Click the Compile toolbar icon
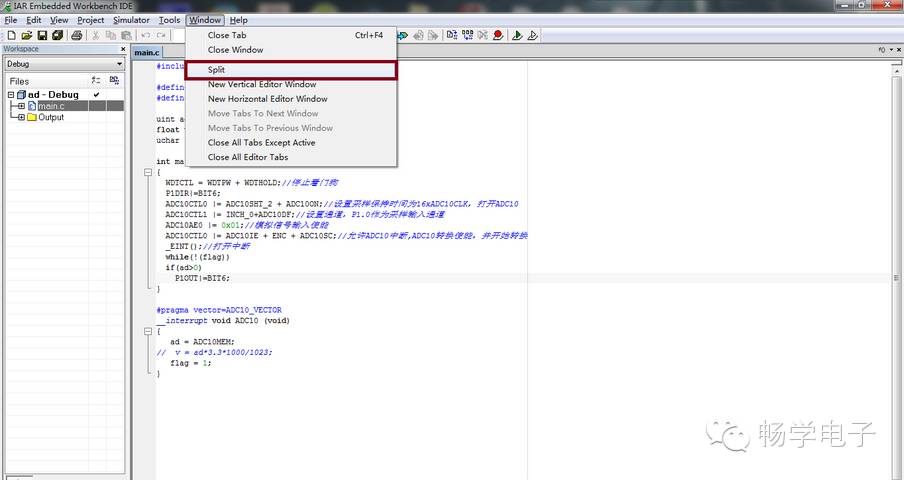 (x=452, y=35)
